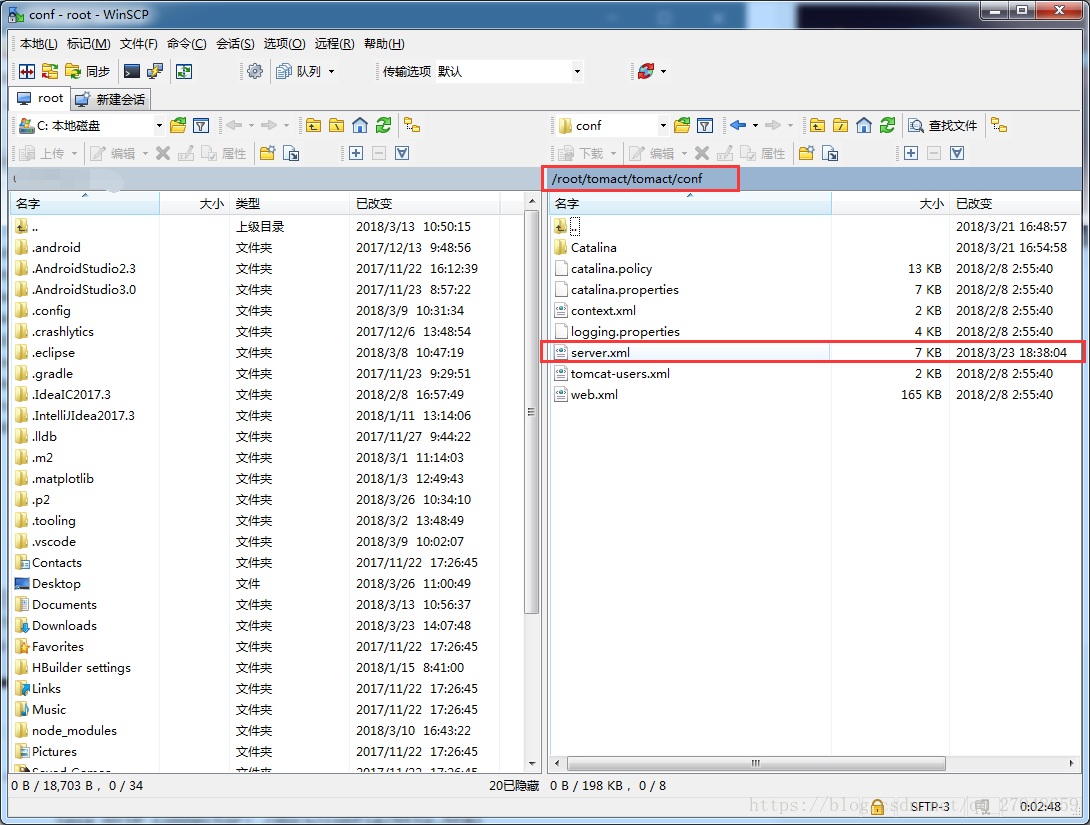Open the Local (本地) menu
Viewport: 1090px width, 825px height.
[x=38, y=44]
